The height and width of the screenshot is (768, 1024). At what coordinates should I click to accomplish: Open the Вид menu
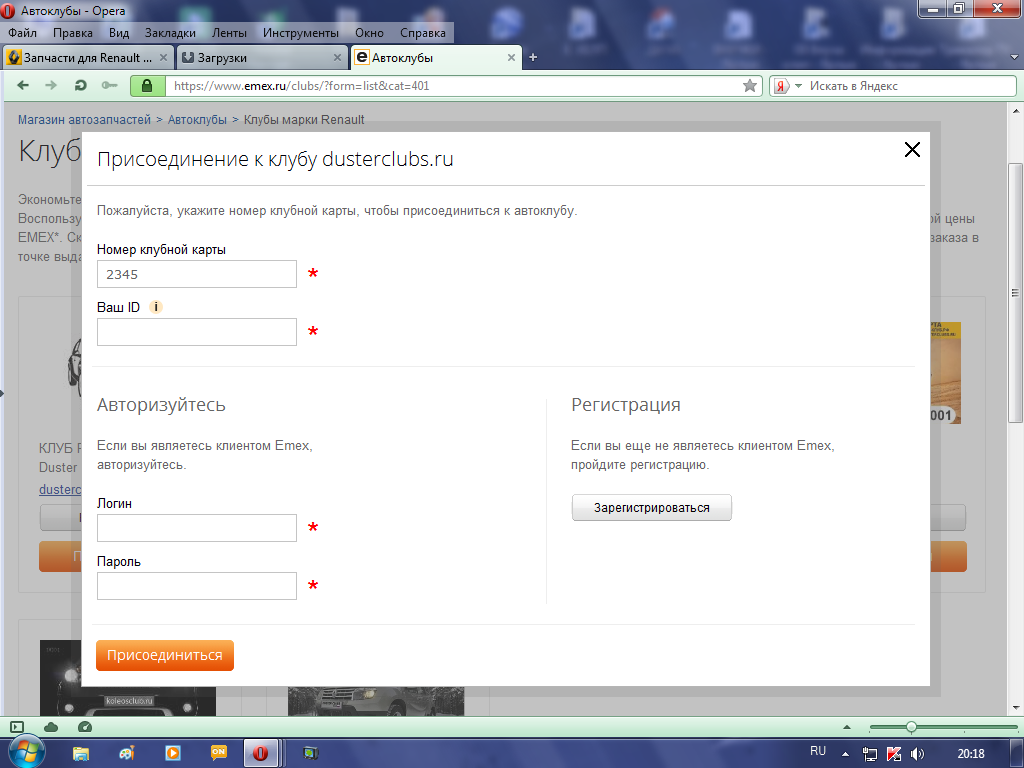(119, 33)
